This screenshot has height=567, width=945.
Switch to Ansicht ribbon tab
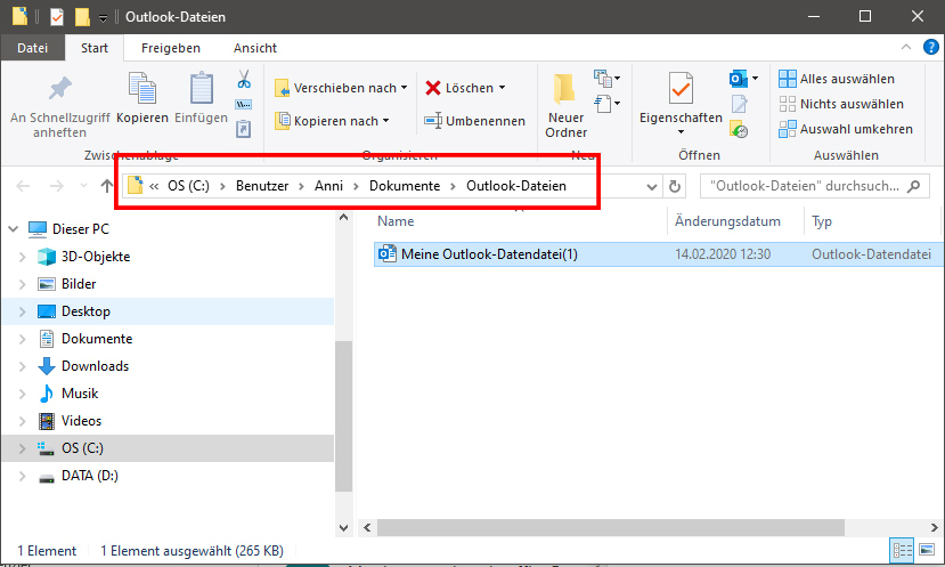pos(255,48)
